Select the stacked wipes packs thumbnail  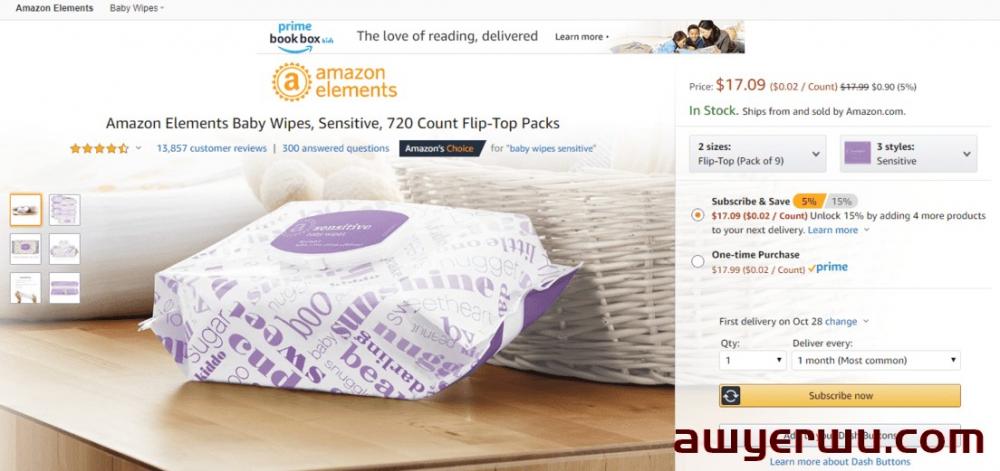tap(64, 210)
